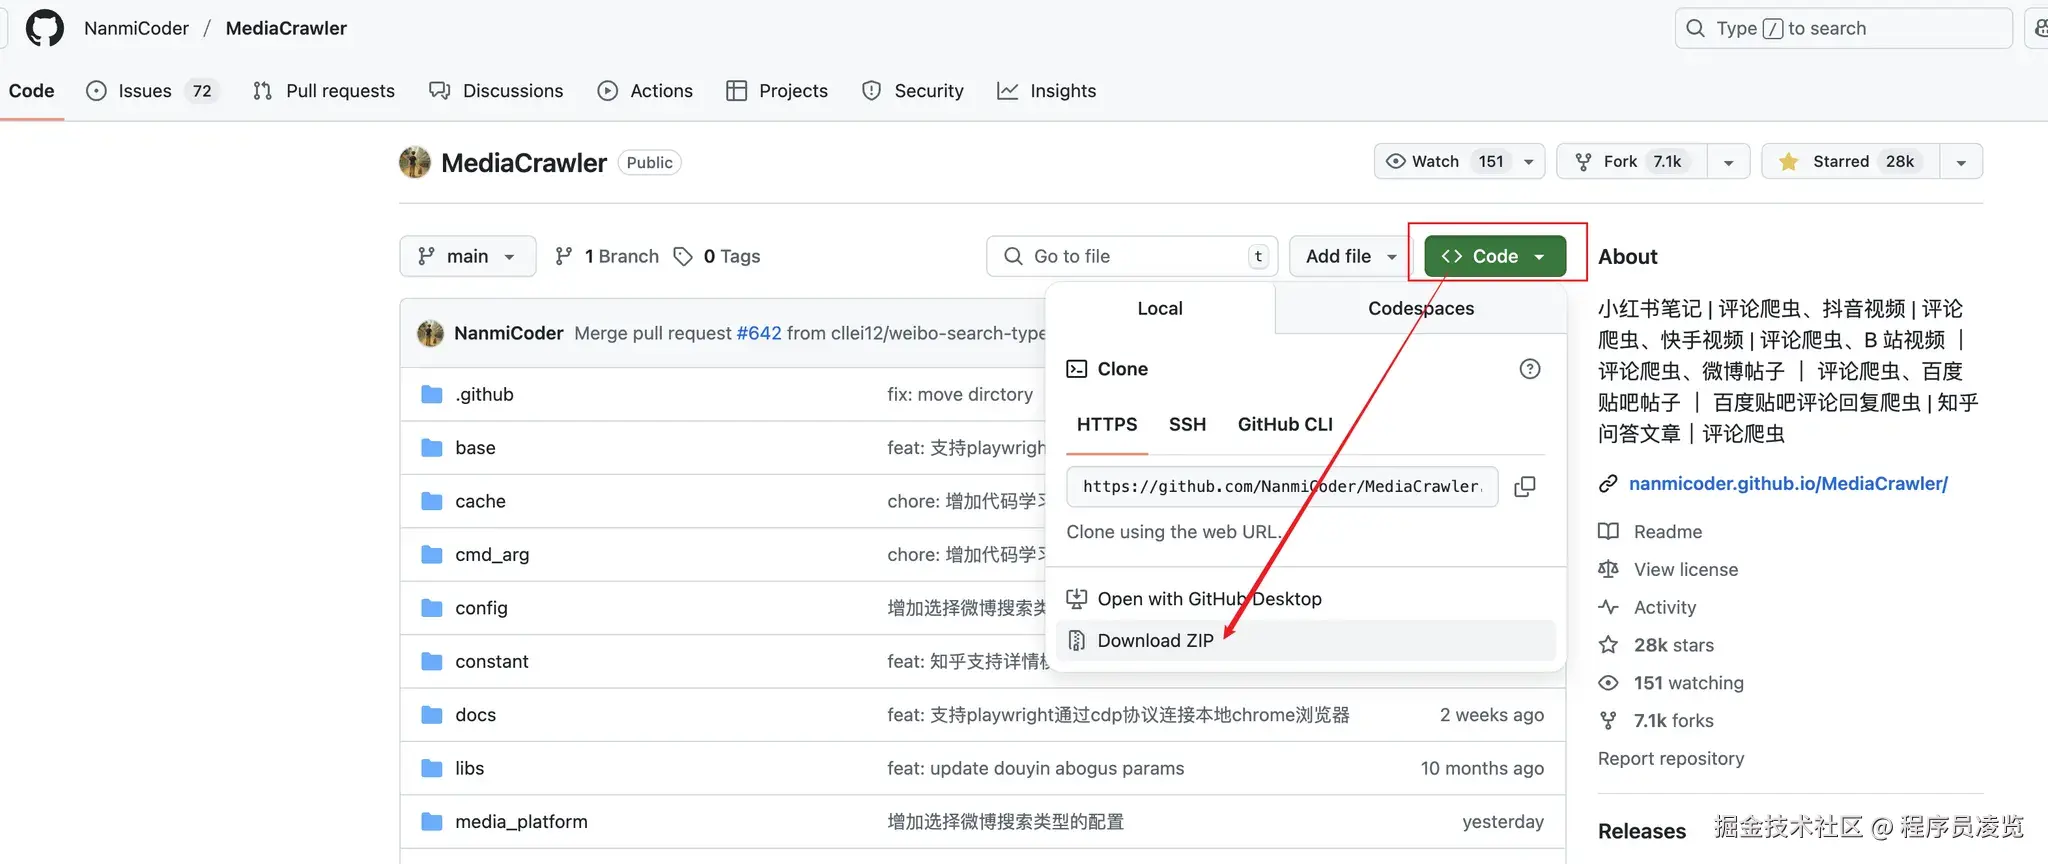Screen dimensions: 2048x864
Task: Click the .github folder icon
Action: [432, 394]
